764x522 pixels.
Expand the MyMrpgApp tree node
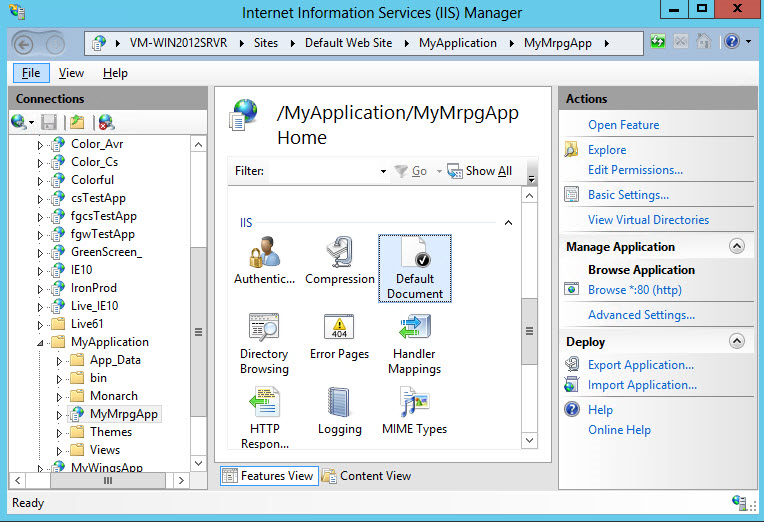(59, 415)
